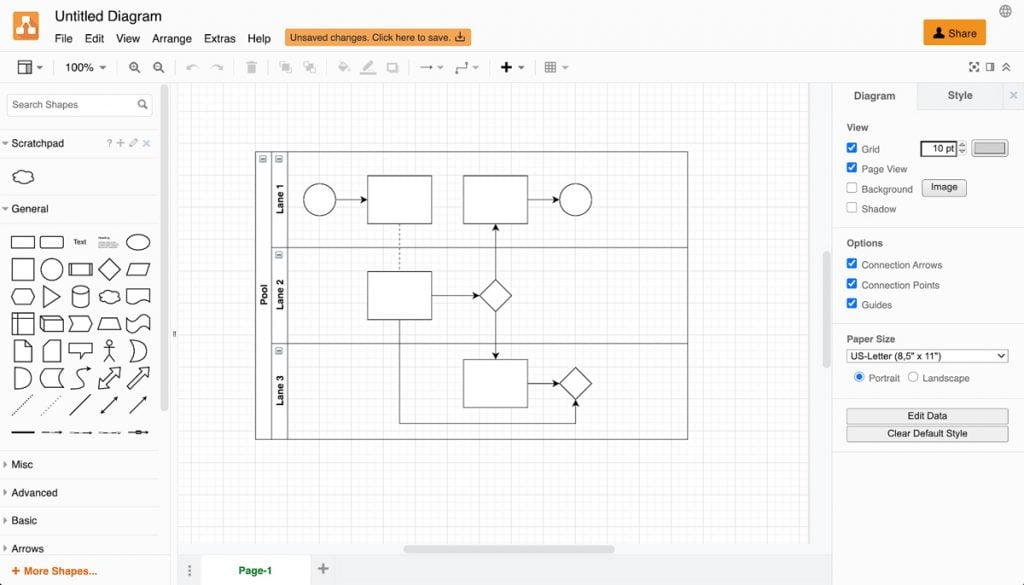
Task: Enable the Shadow checkbox
Action: click(852, 208)
